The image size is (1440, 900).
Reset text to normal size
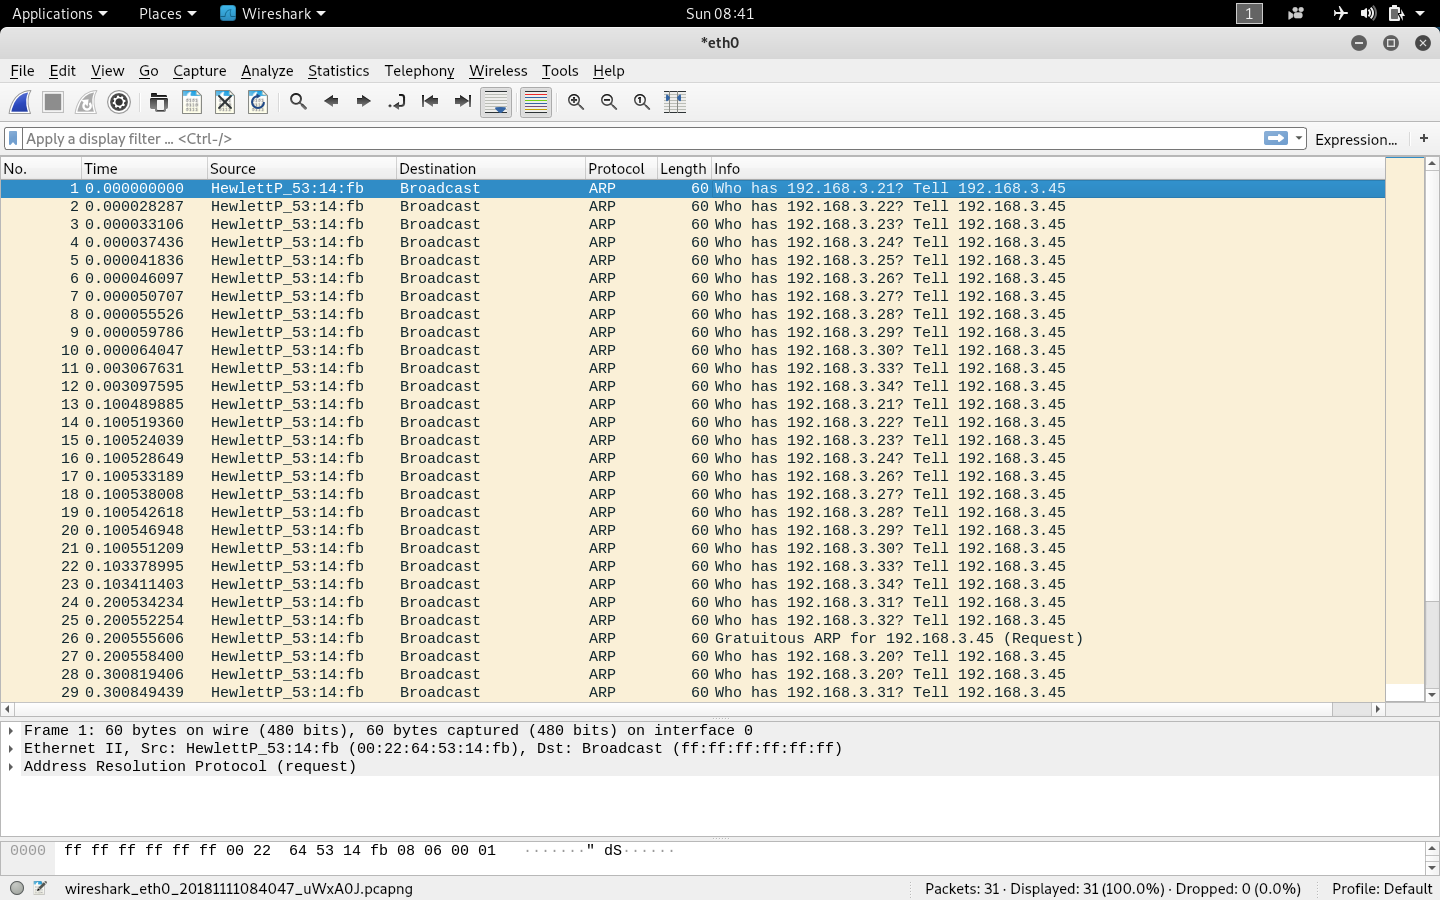642,102
